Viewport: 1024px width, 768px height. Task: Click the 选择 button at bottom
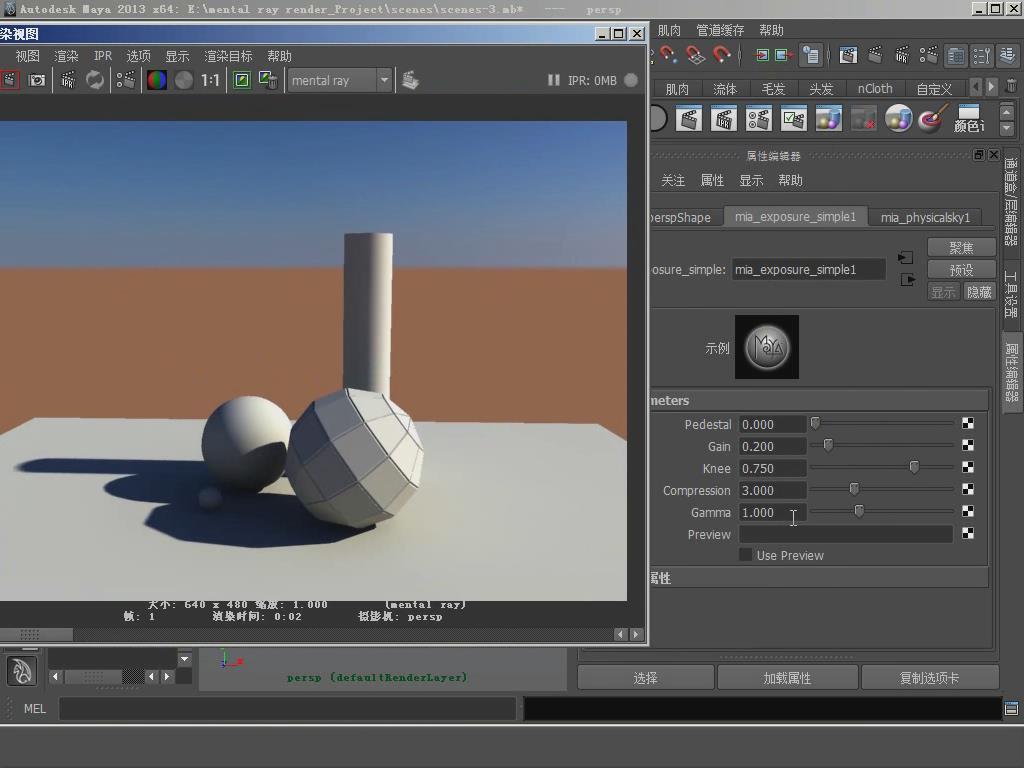click(x=645, y=678)
